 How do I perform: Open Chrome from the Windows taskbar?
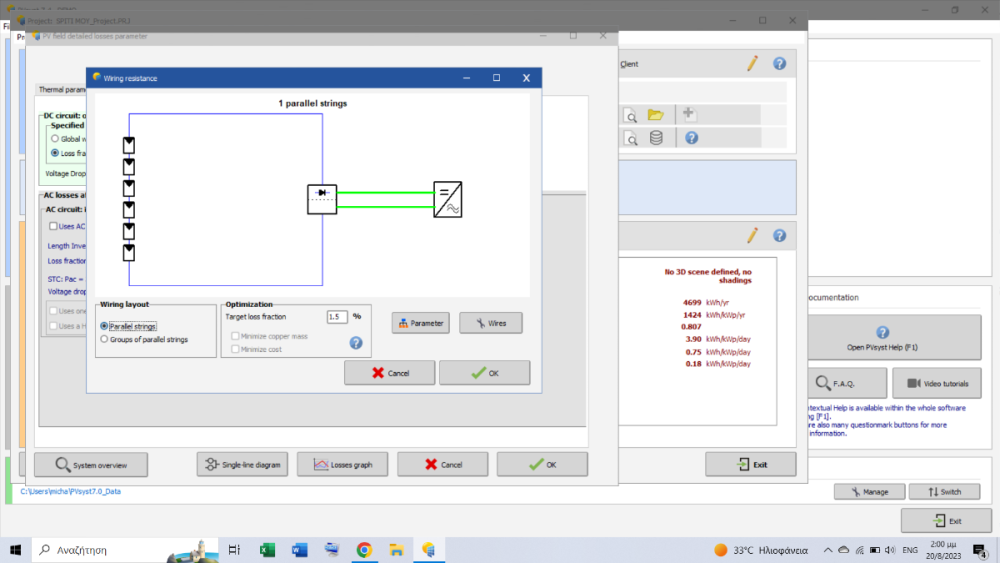coord(364,550)
